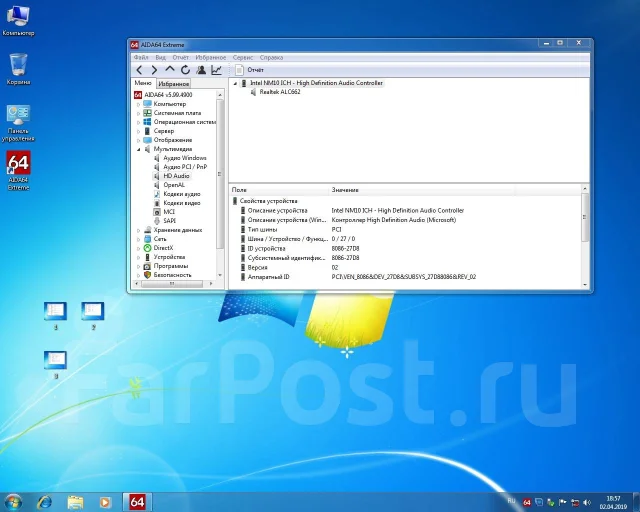Open the Справка menu
Viewport: 640px width, 512px height.
tap(271, 58)
